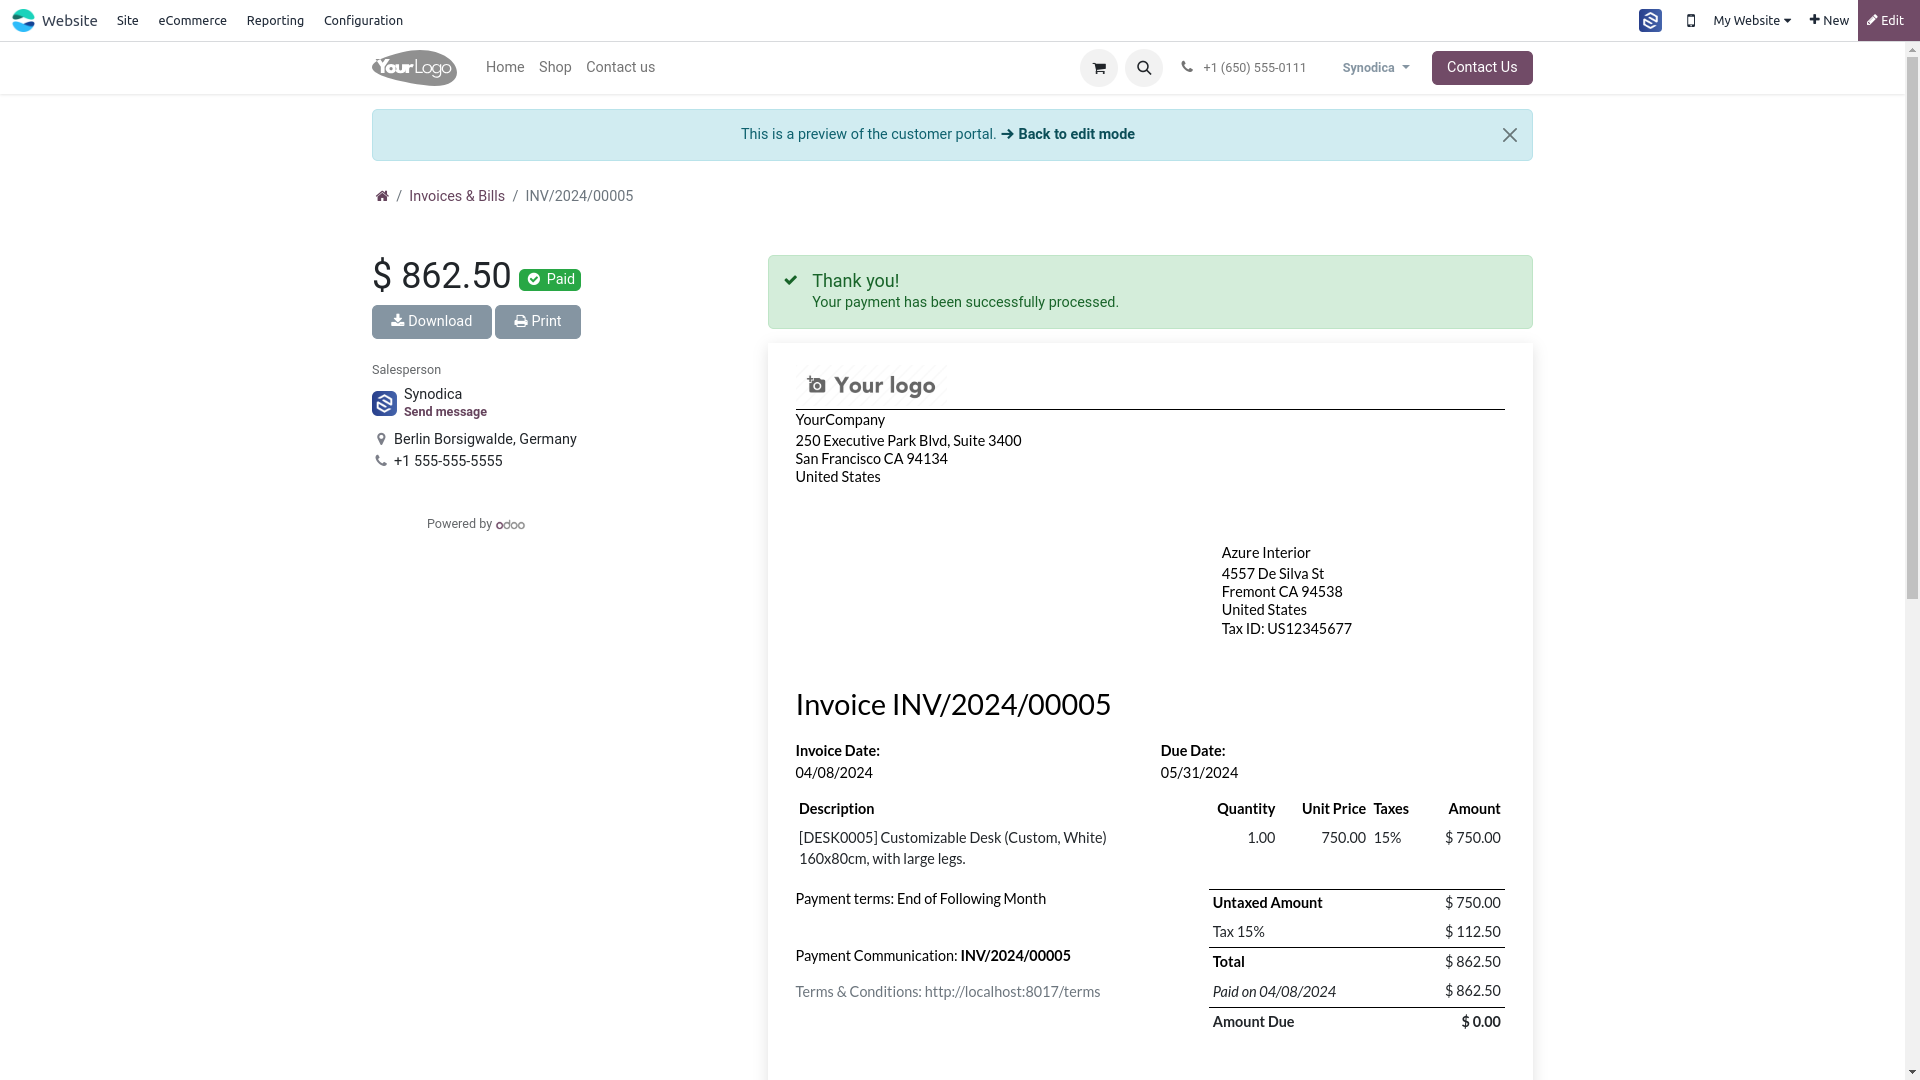Click the Amount Due $ 0.00 value

[1480, 1022]
